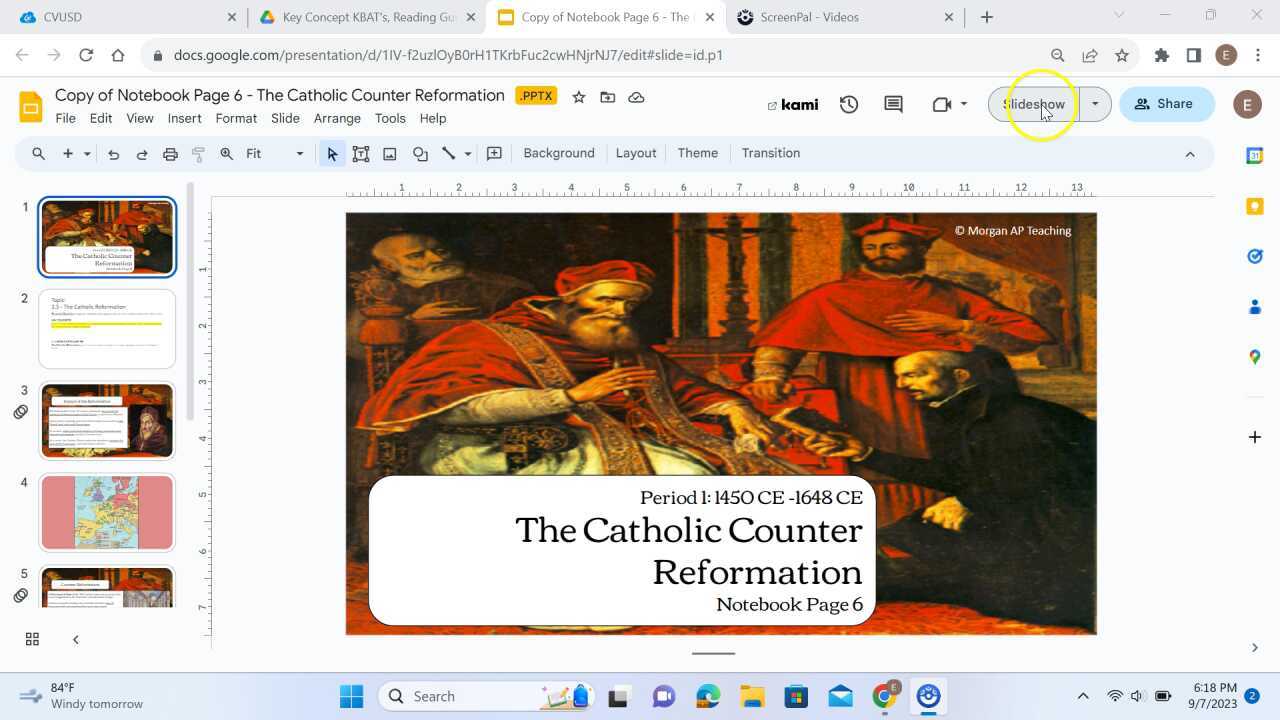1280x720 pixels.
Task: Open Google Keep in the side panel
Action: [x=1255, y=206]
